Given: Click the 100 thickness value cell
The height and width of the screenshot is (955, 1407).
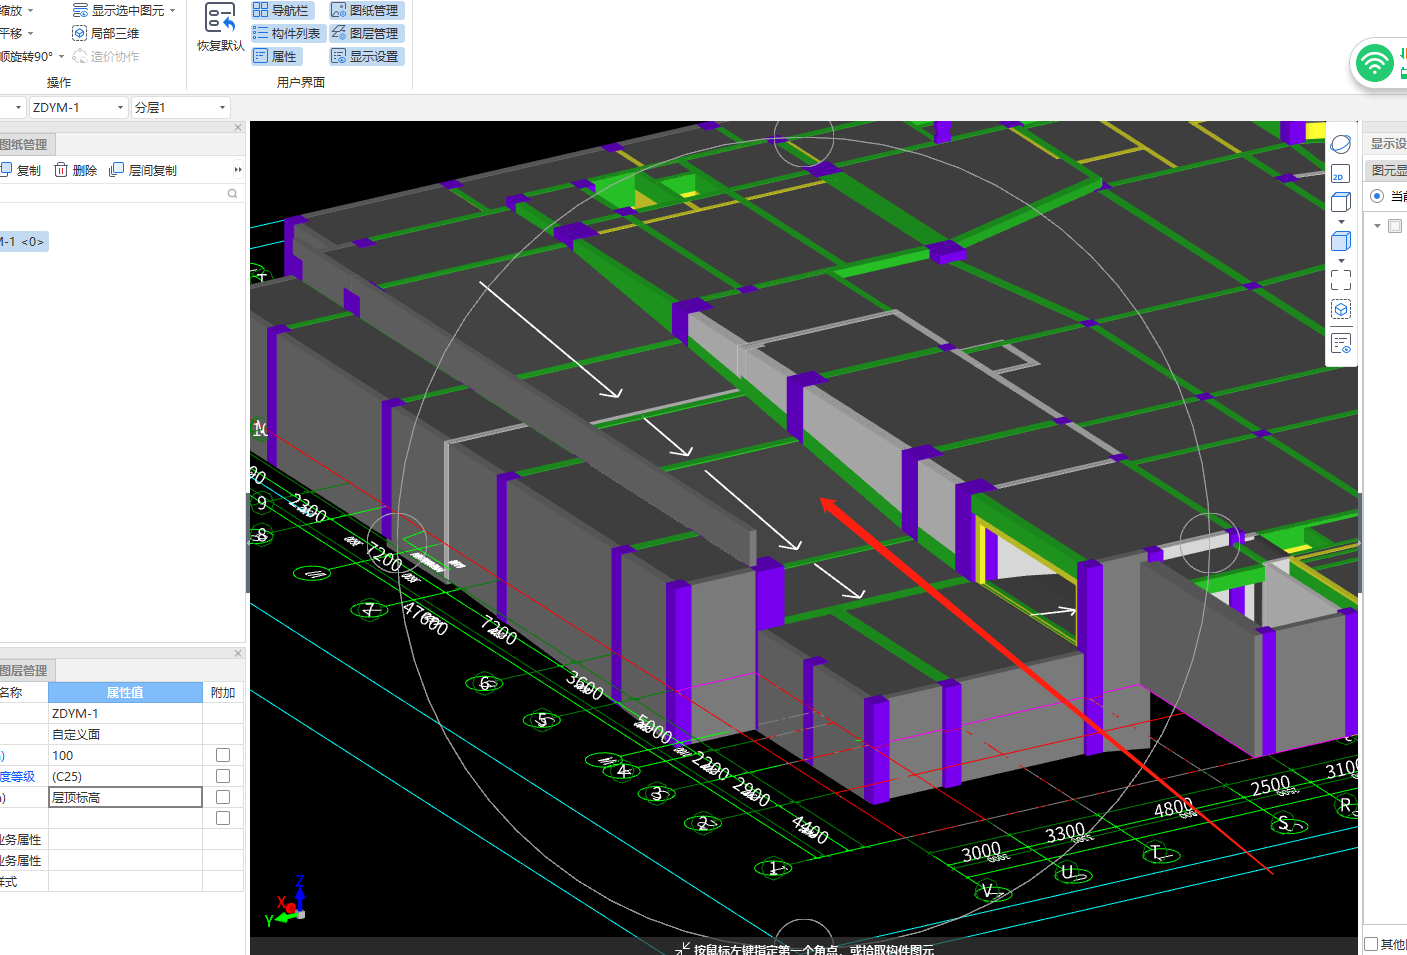Looking at the screenshot, I should click(125, 755).
